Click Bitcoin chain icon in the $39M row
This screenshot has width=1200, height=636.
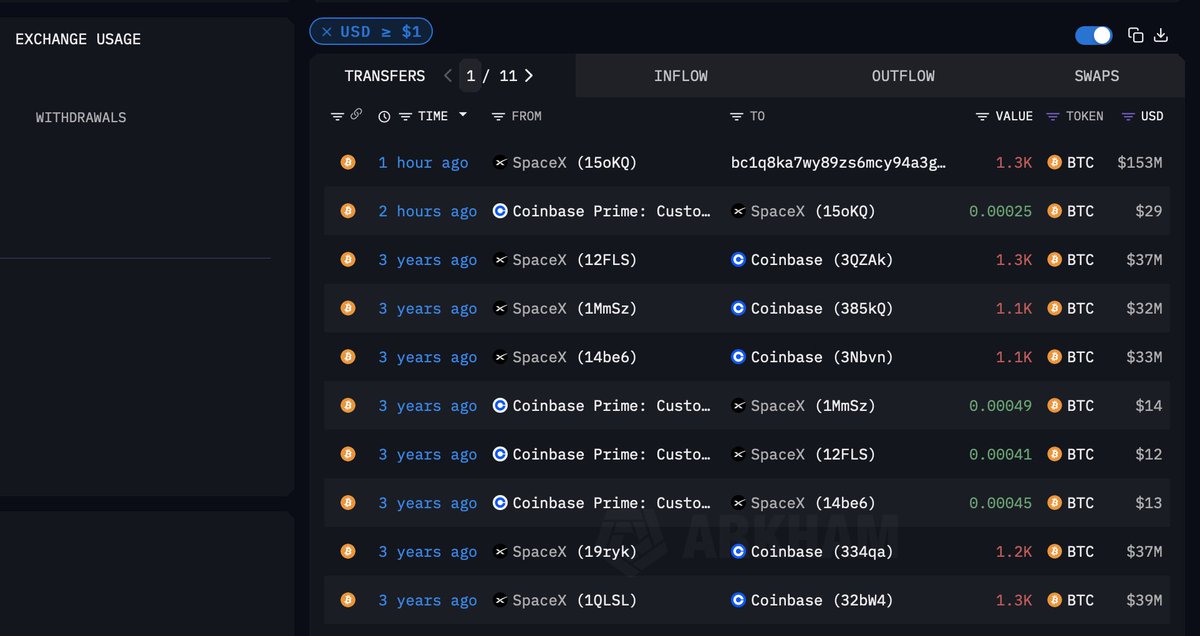tap(348, 600)
